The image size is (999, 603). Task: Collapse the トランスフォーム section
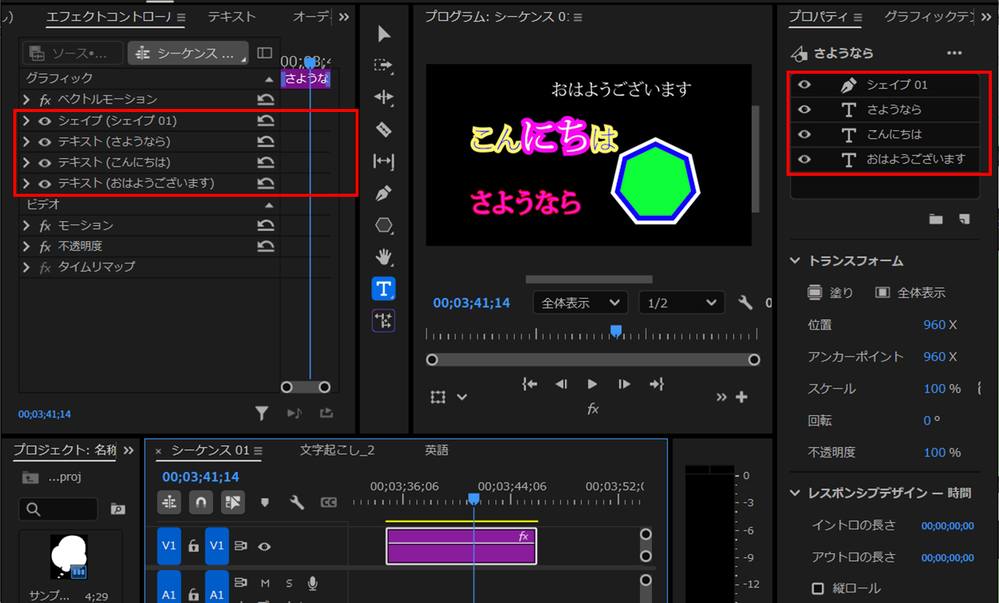point(795,260)
